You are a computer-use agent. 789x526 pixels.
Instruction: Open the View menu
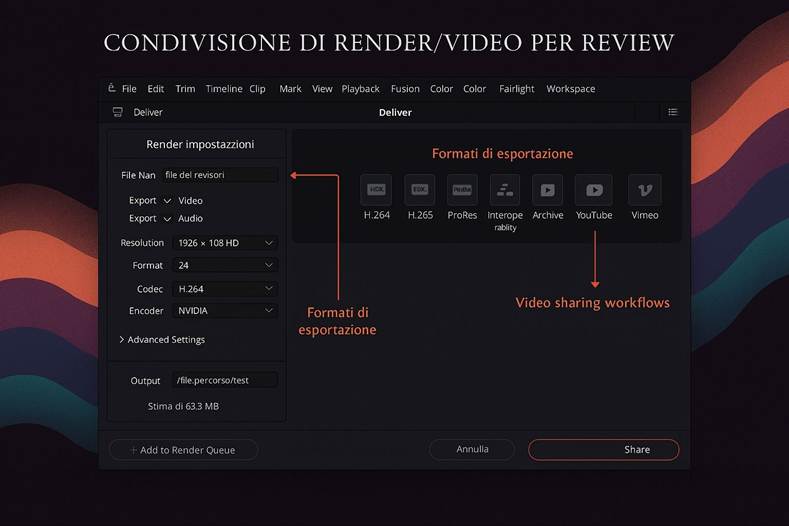tap(322, 89)
